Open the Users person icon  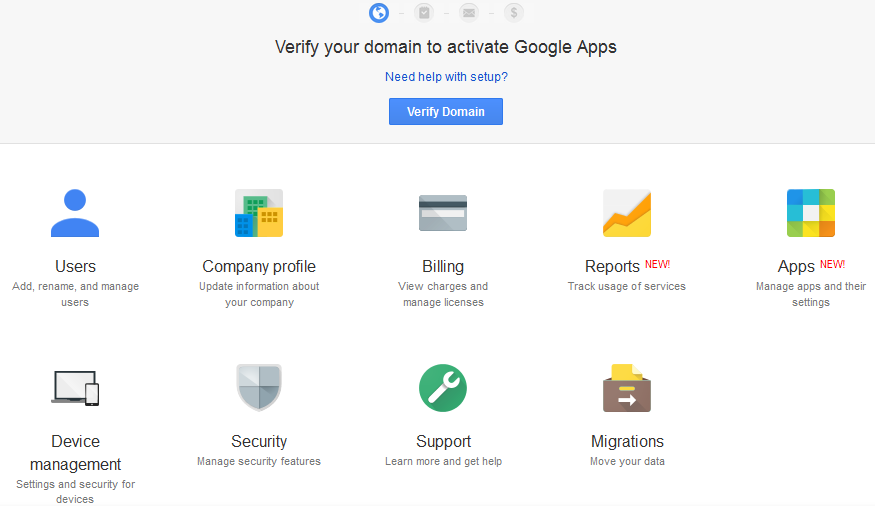(75, 213)
